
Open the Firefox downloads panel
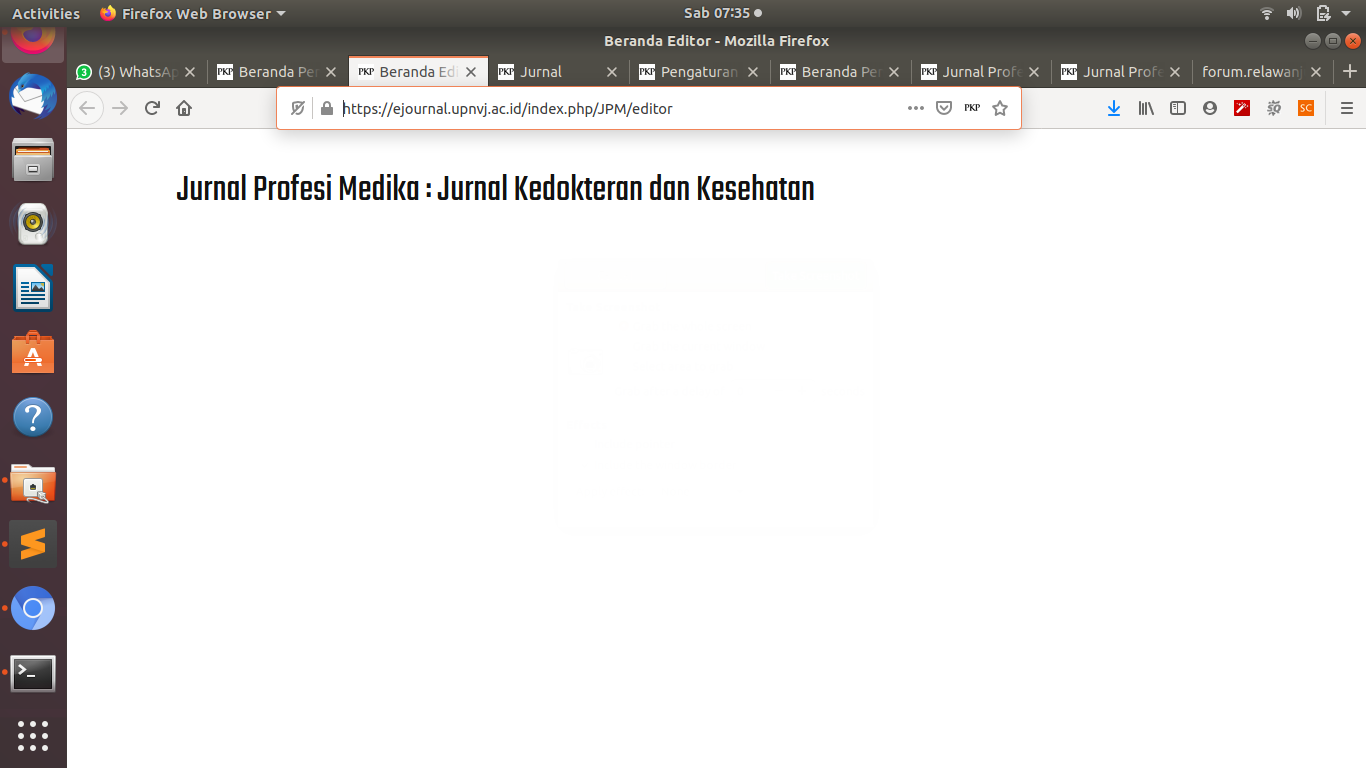(x=1113, y=108)
